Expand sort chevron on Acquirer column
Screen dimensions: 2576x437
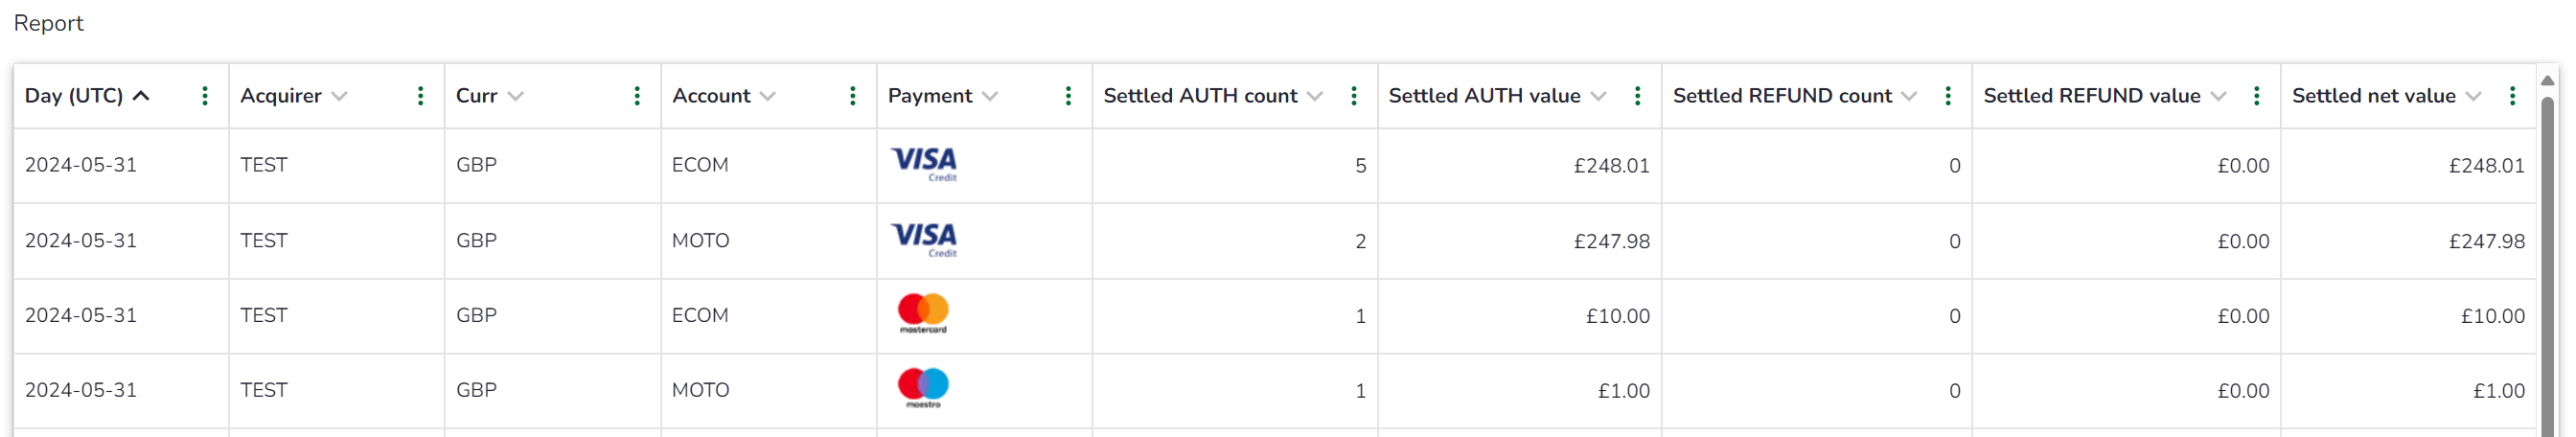[340, 96]
